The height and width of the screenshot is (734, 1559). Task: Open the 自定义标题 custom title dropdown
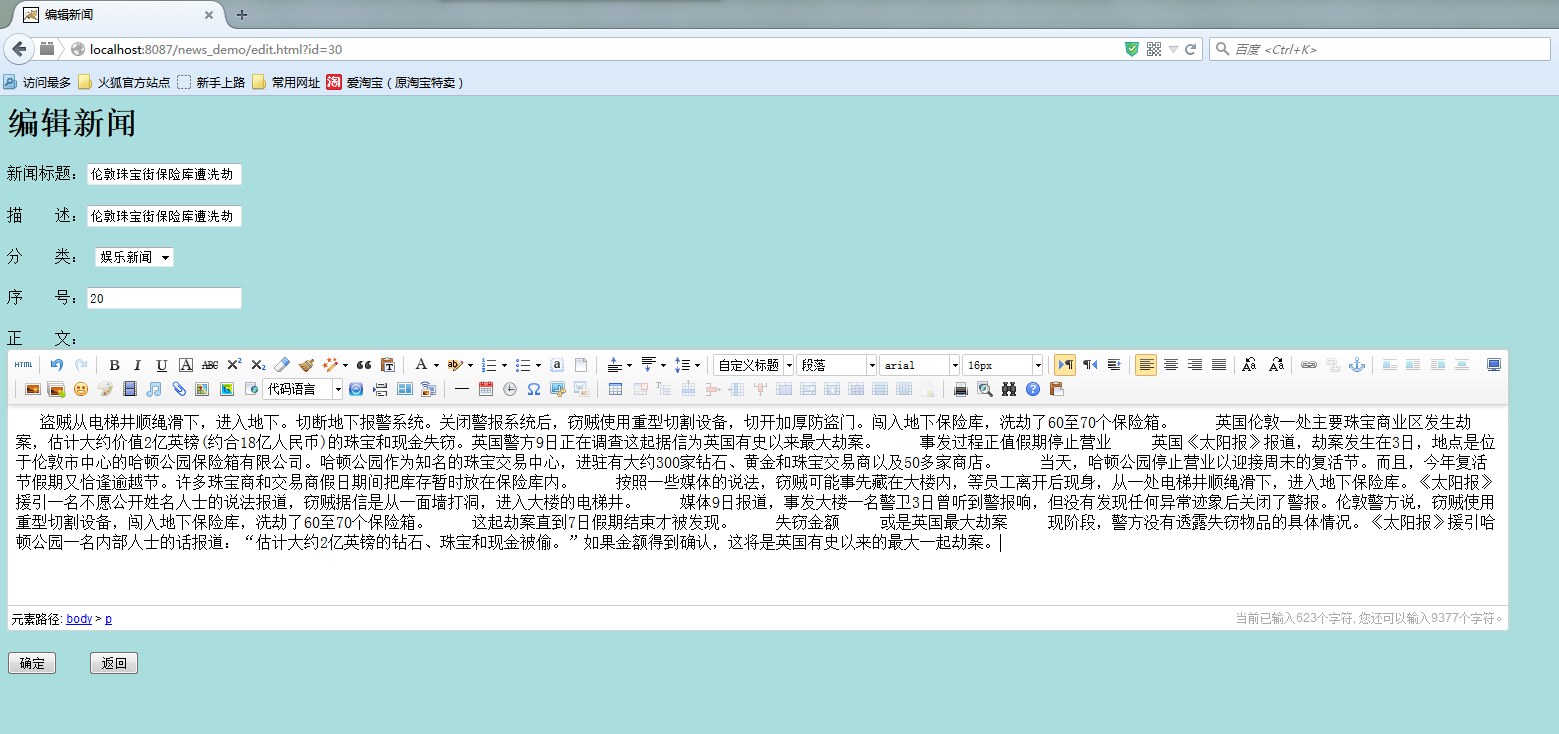click(x=755, y=365)
